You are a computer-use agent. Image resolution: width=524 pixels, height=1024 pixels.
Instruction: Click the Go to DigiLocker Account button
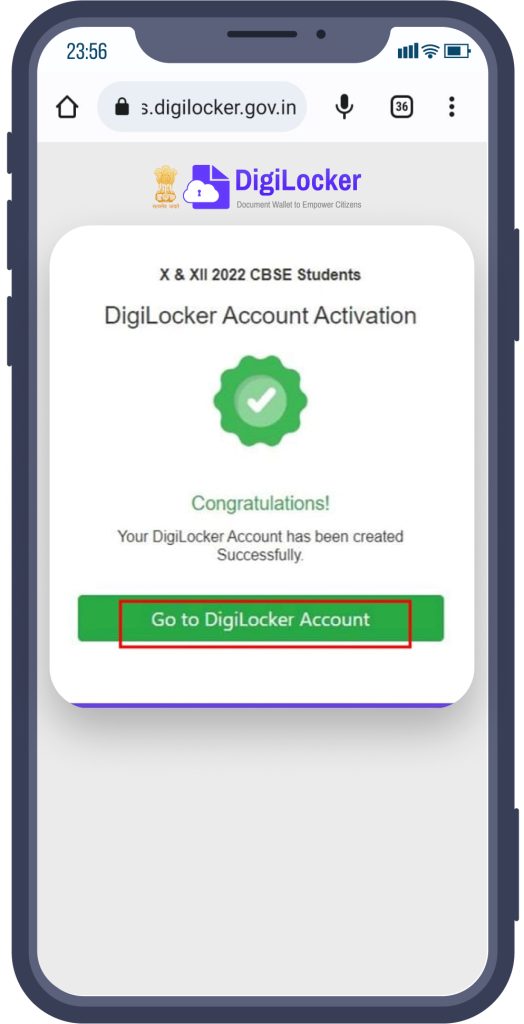coord(261,618)
